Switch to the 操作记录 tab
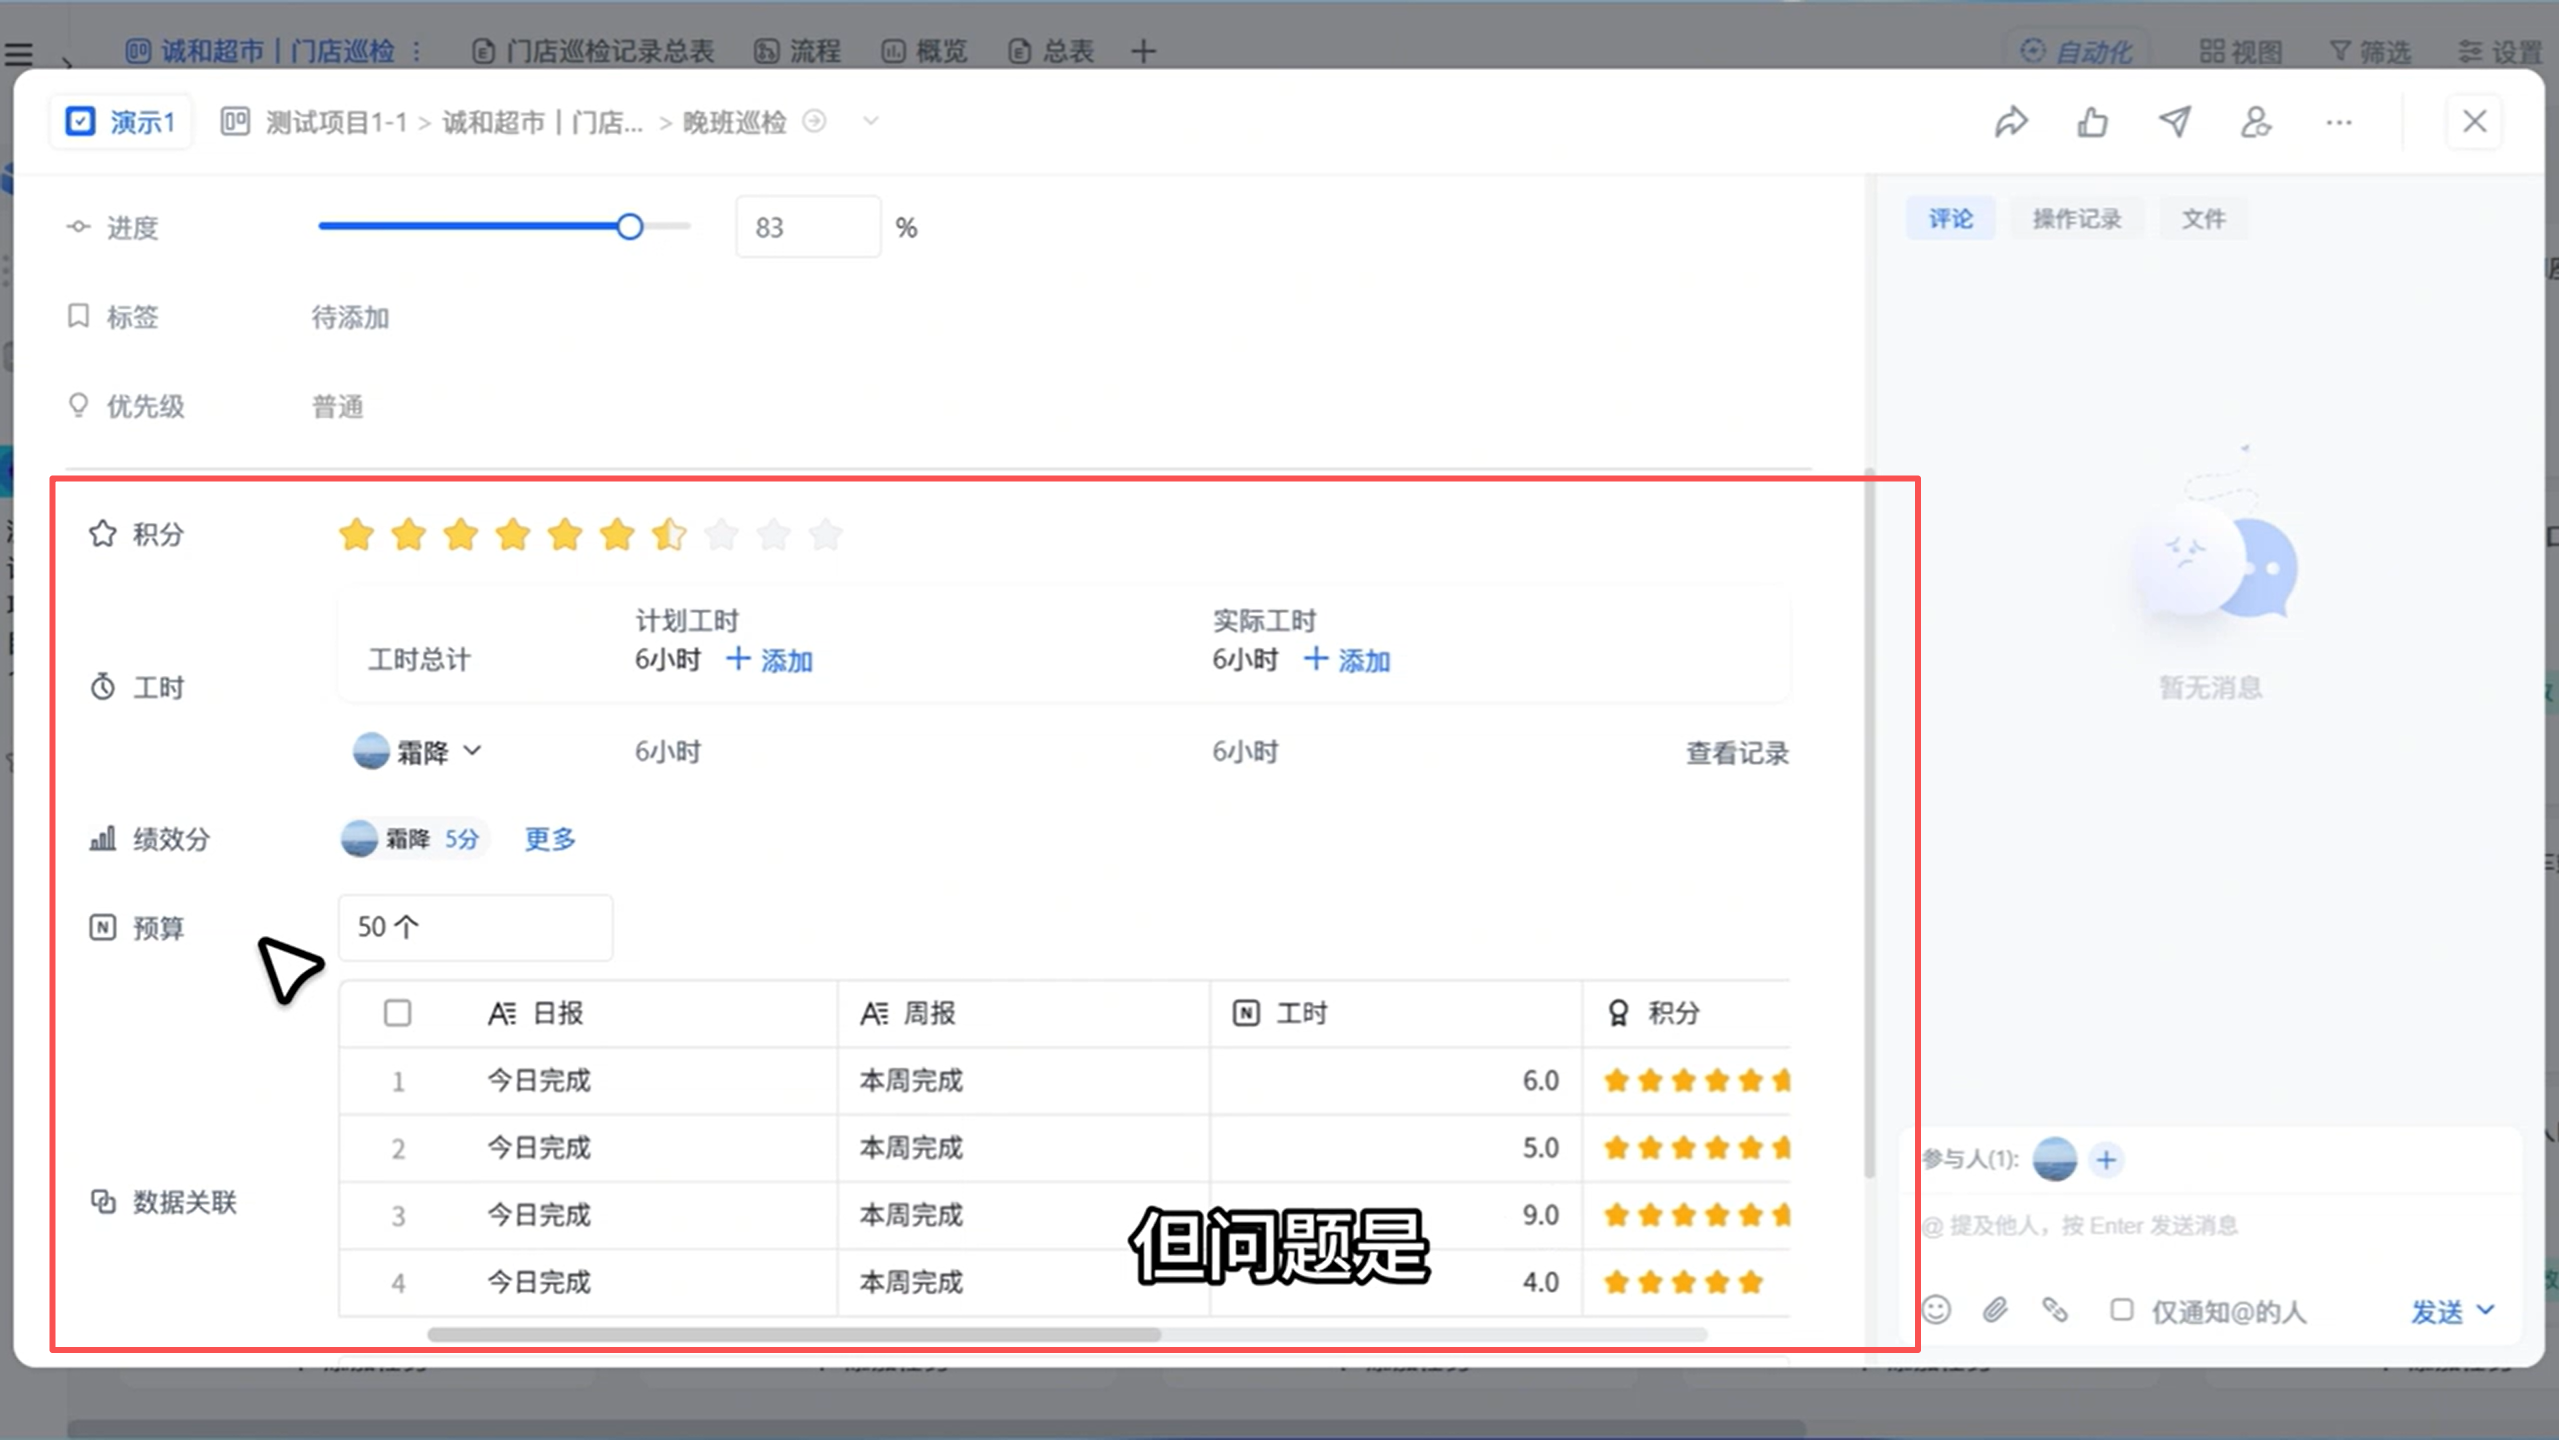Viewport: 2559px width, 1440px height. coord(2076,219)
